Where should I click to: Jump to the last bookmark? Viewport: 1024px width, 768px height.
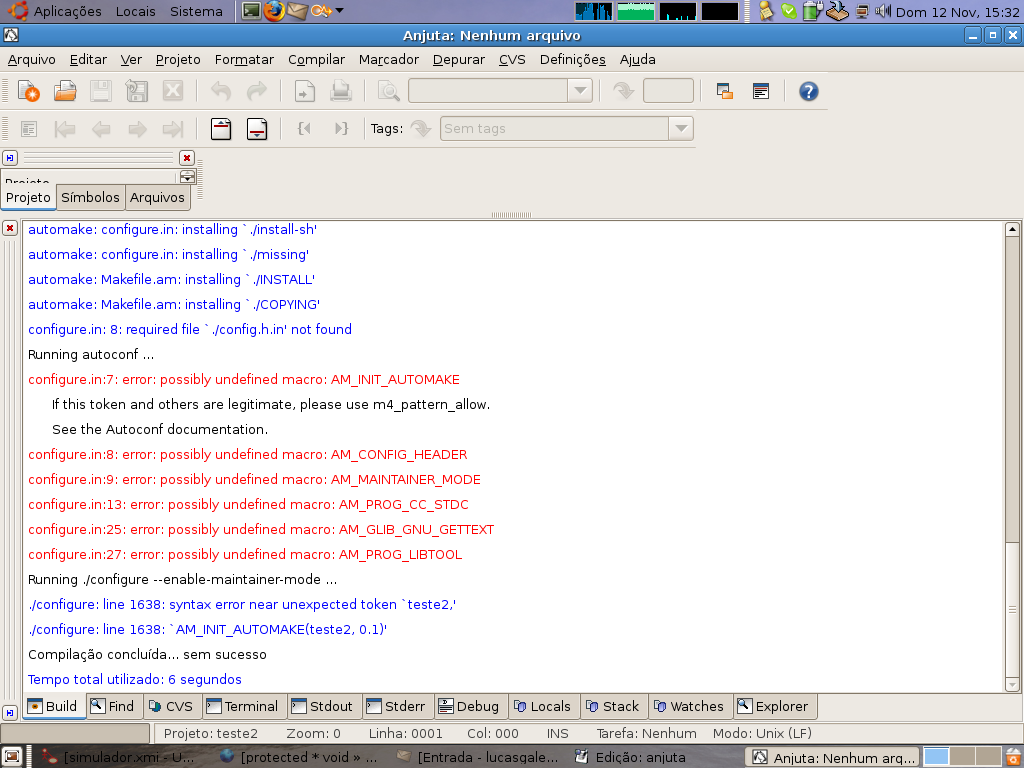click(172, 129)
